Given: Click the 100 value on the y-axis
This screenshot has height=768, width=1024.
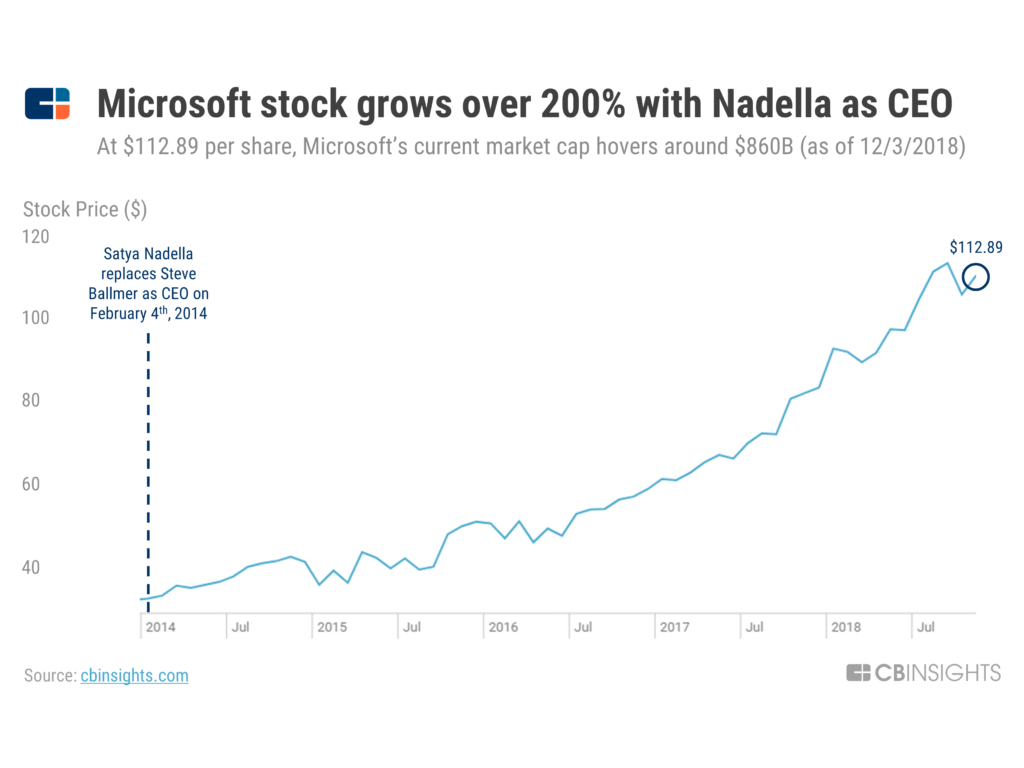Looking at the screenshot, I should 35,318.
